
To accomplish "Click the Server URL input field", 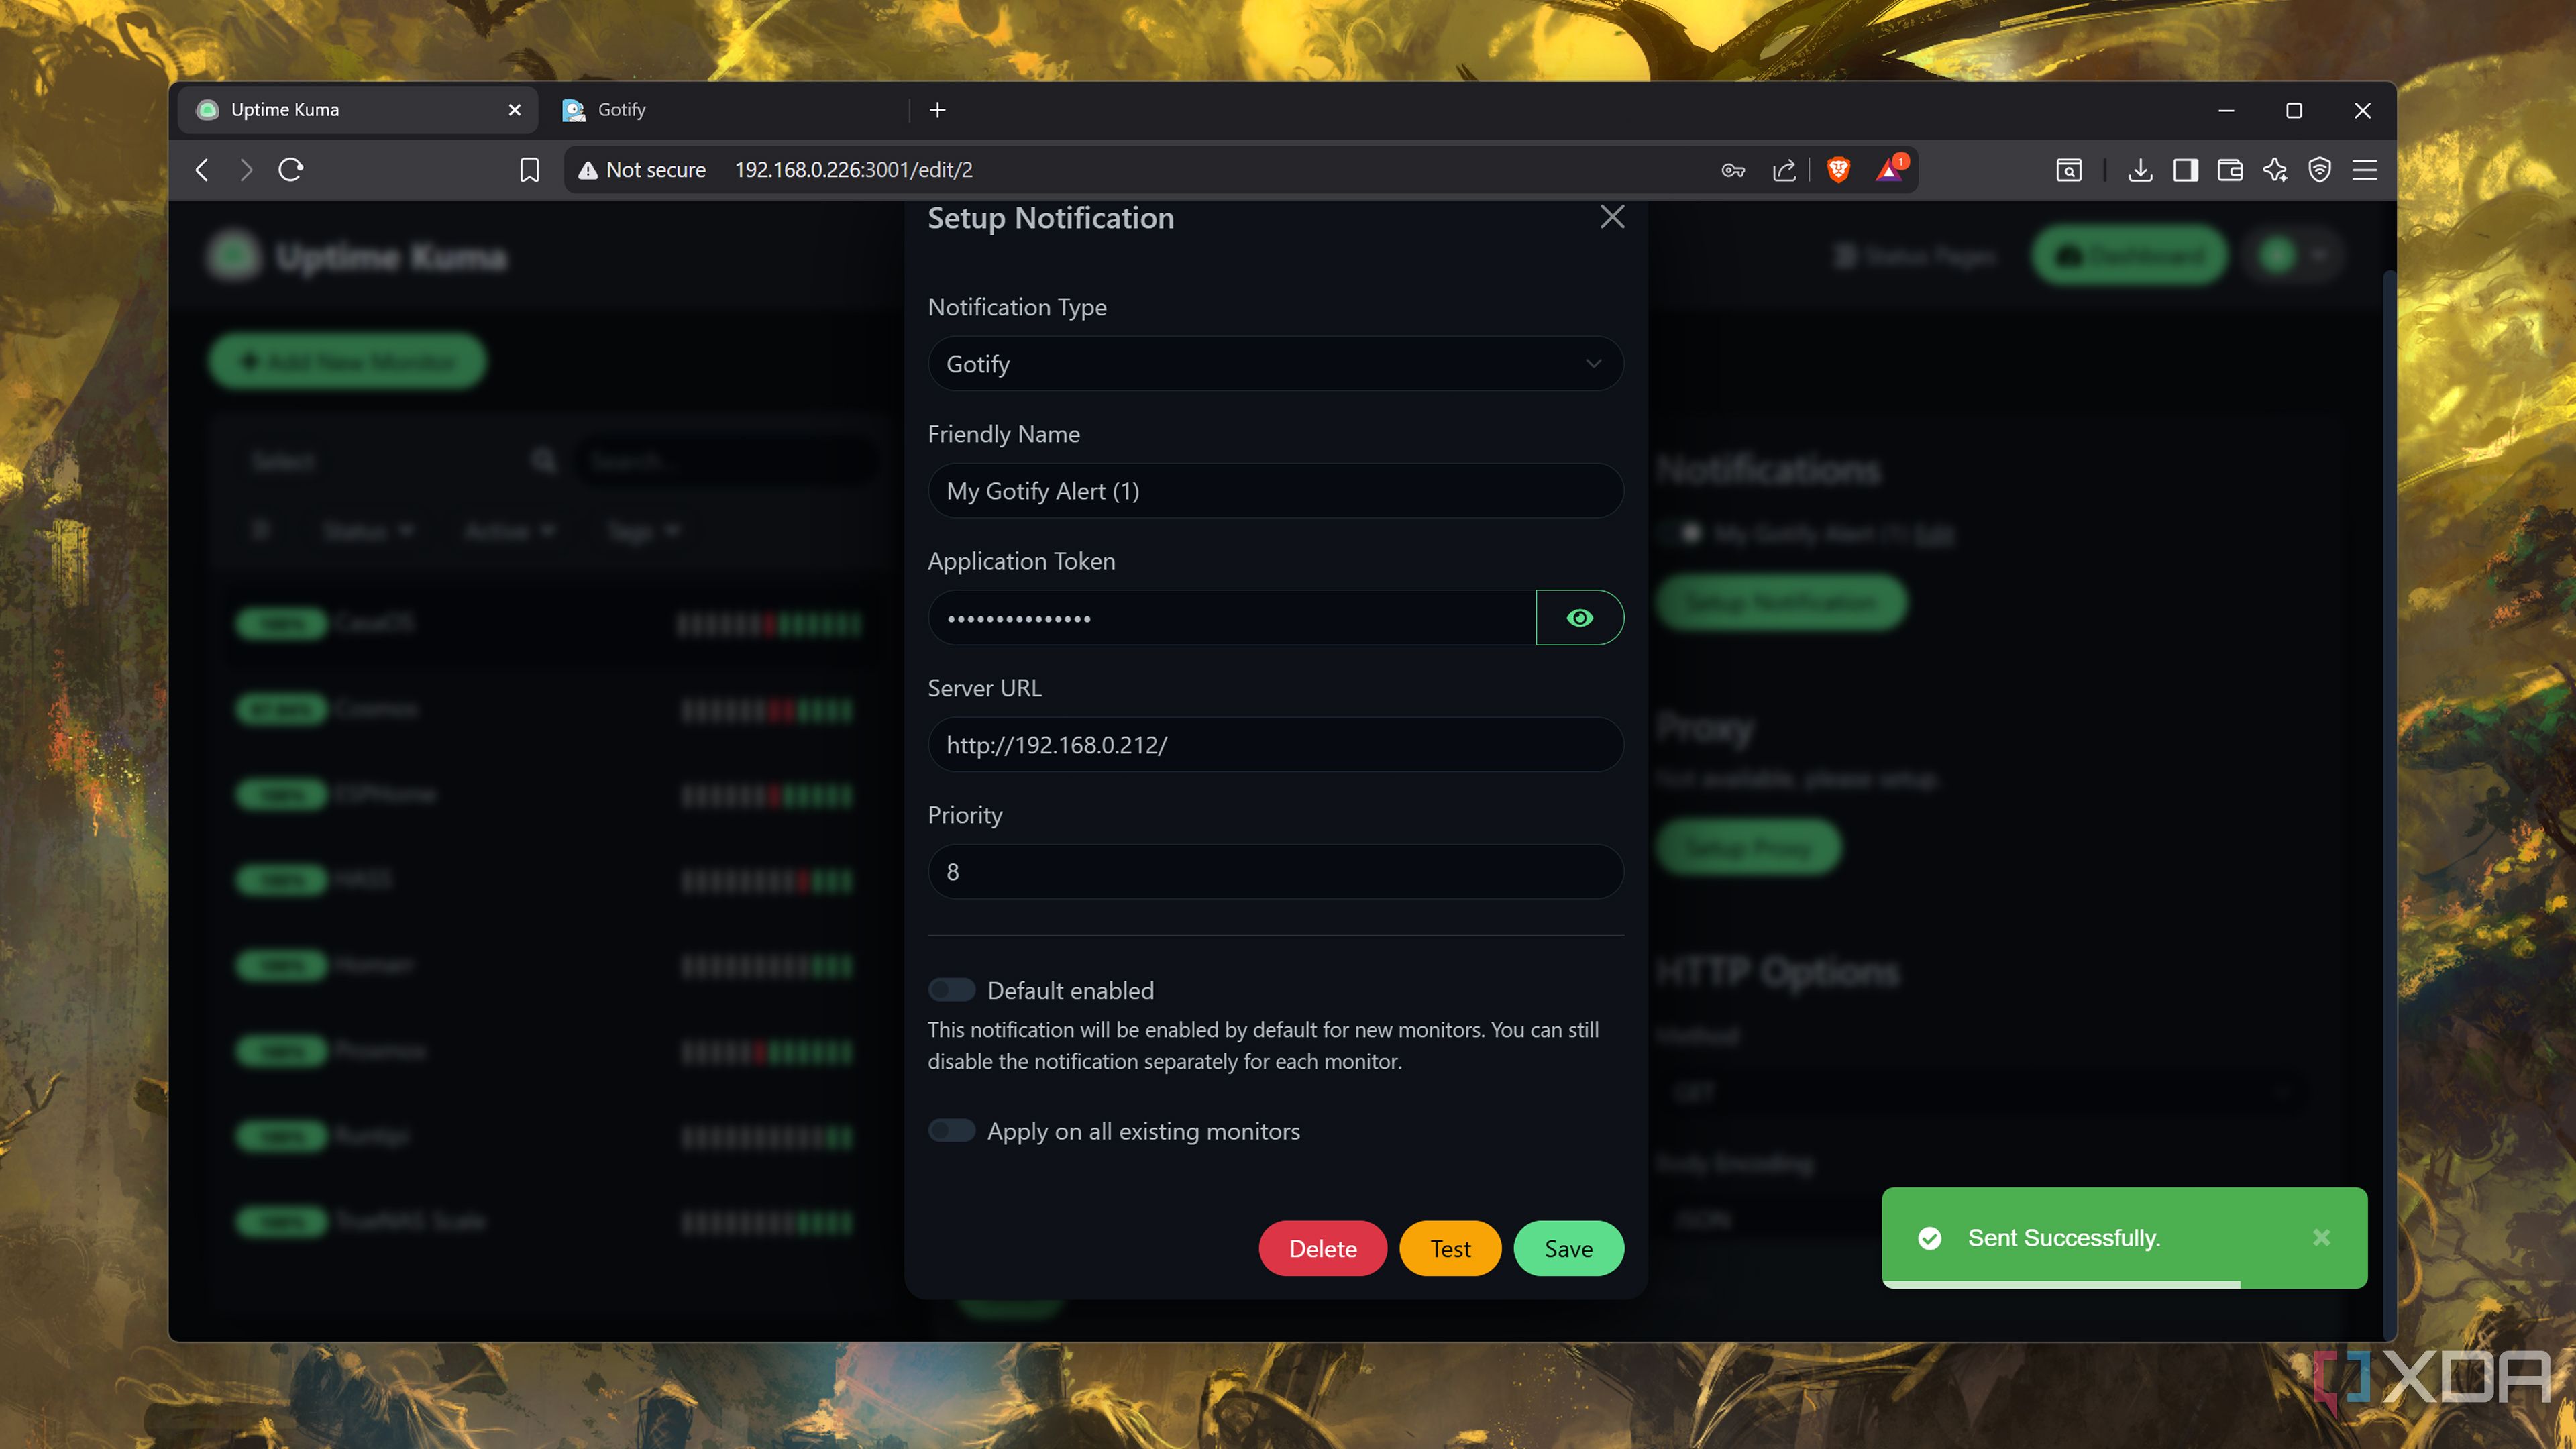I will click(x=1274, y=744).
